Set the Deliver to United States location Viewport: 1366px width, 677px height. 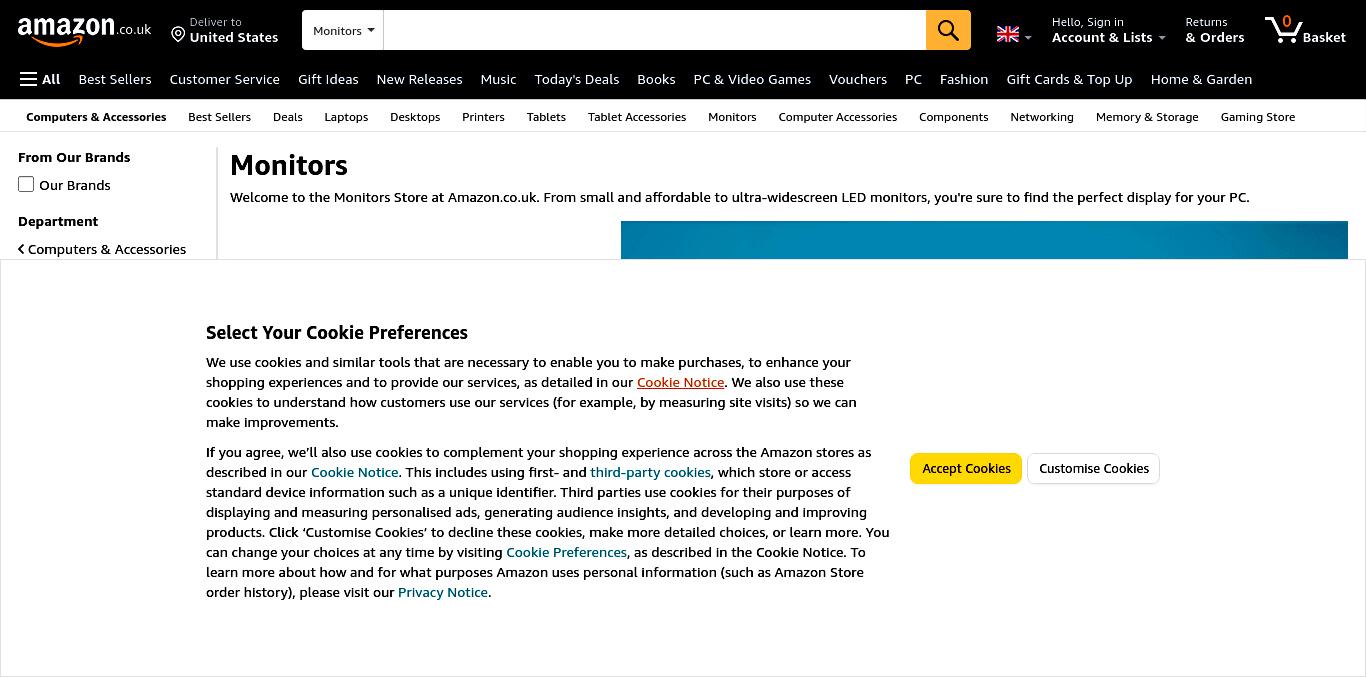[225, 30]
